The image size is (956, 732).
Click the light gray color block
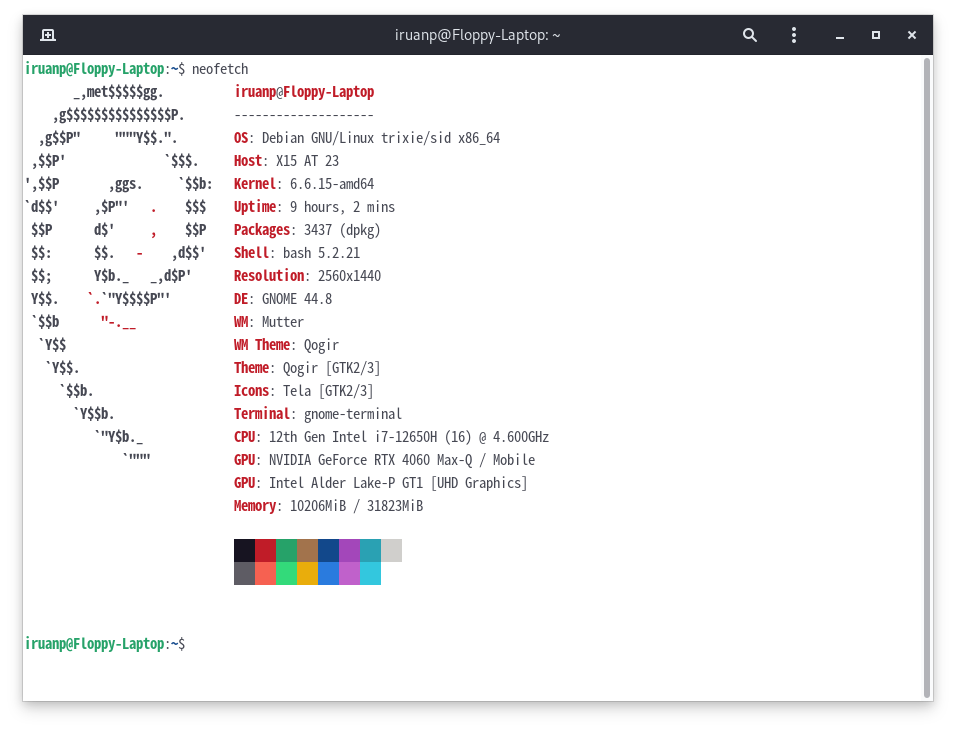click(391, 550)
